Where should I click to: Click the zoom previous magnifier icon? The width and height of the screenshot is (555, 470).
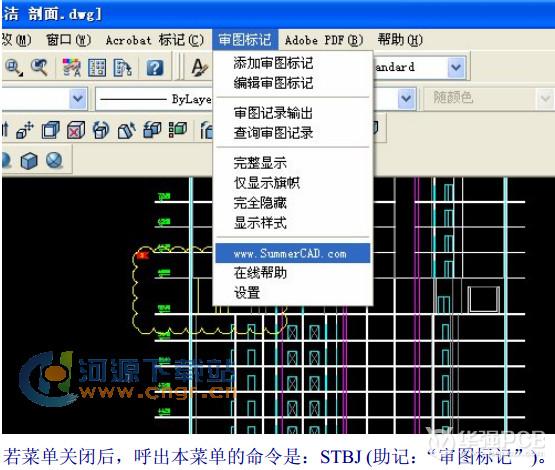39,67
